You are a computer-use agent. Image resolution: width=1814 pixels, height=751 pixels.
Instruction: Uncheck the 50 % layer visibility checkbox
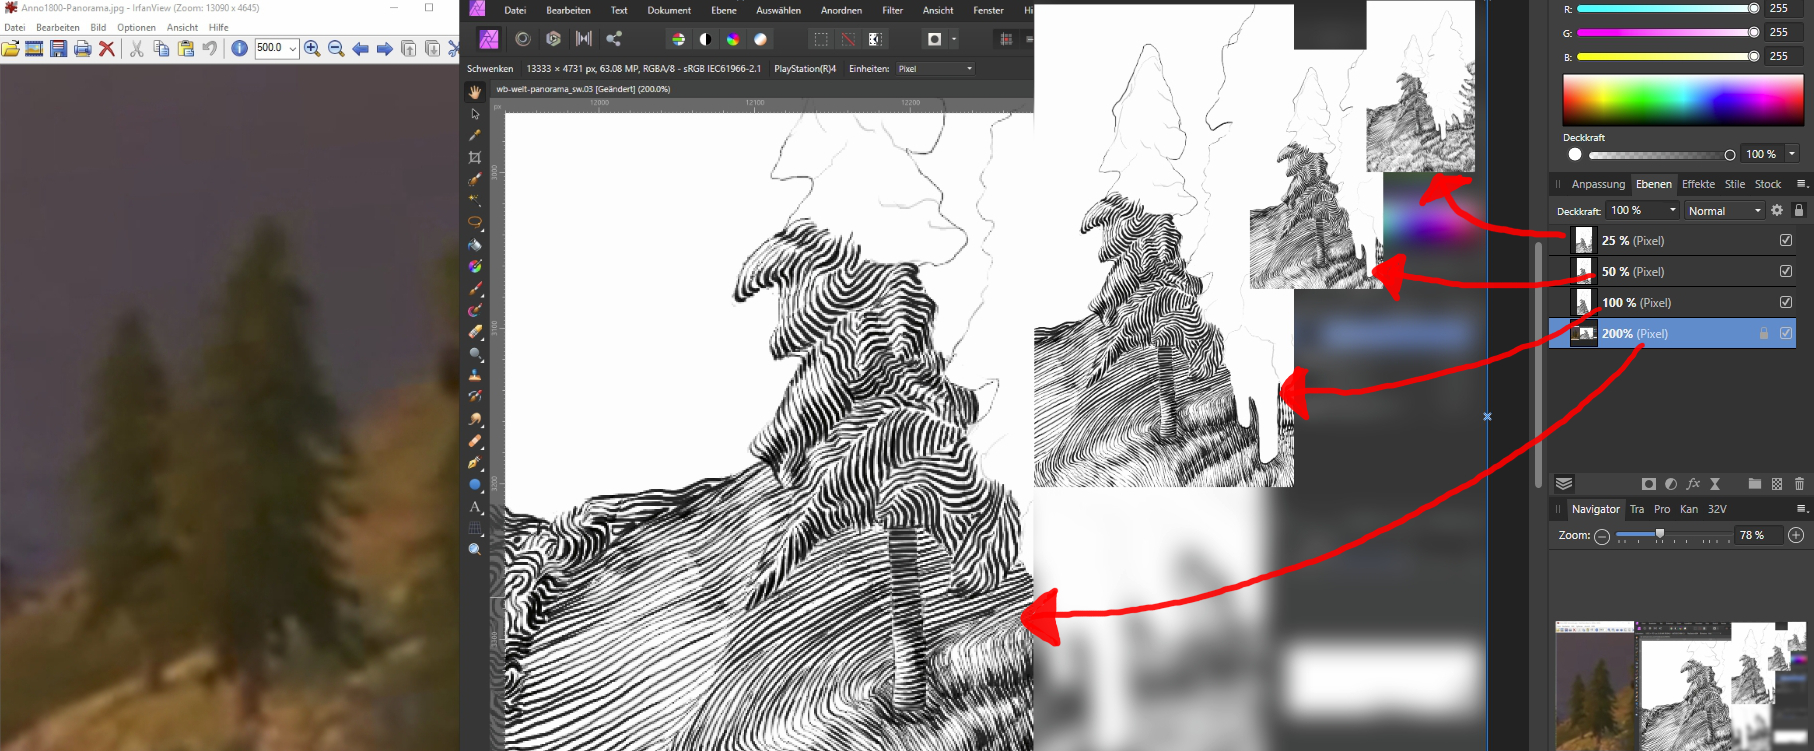[1786, 271]
